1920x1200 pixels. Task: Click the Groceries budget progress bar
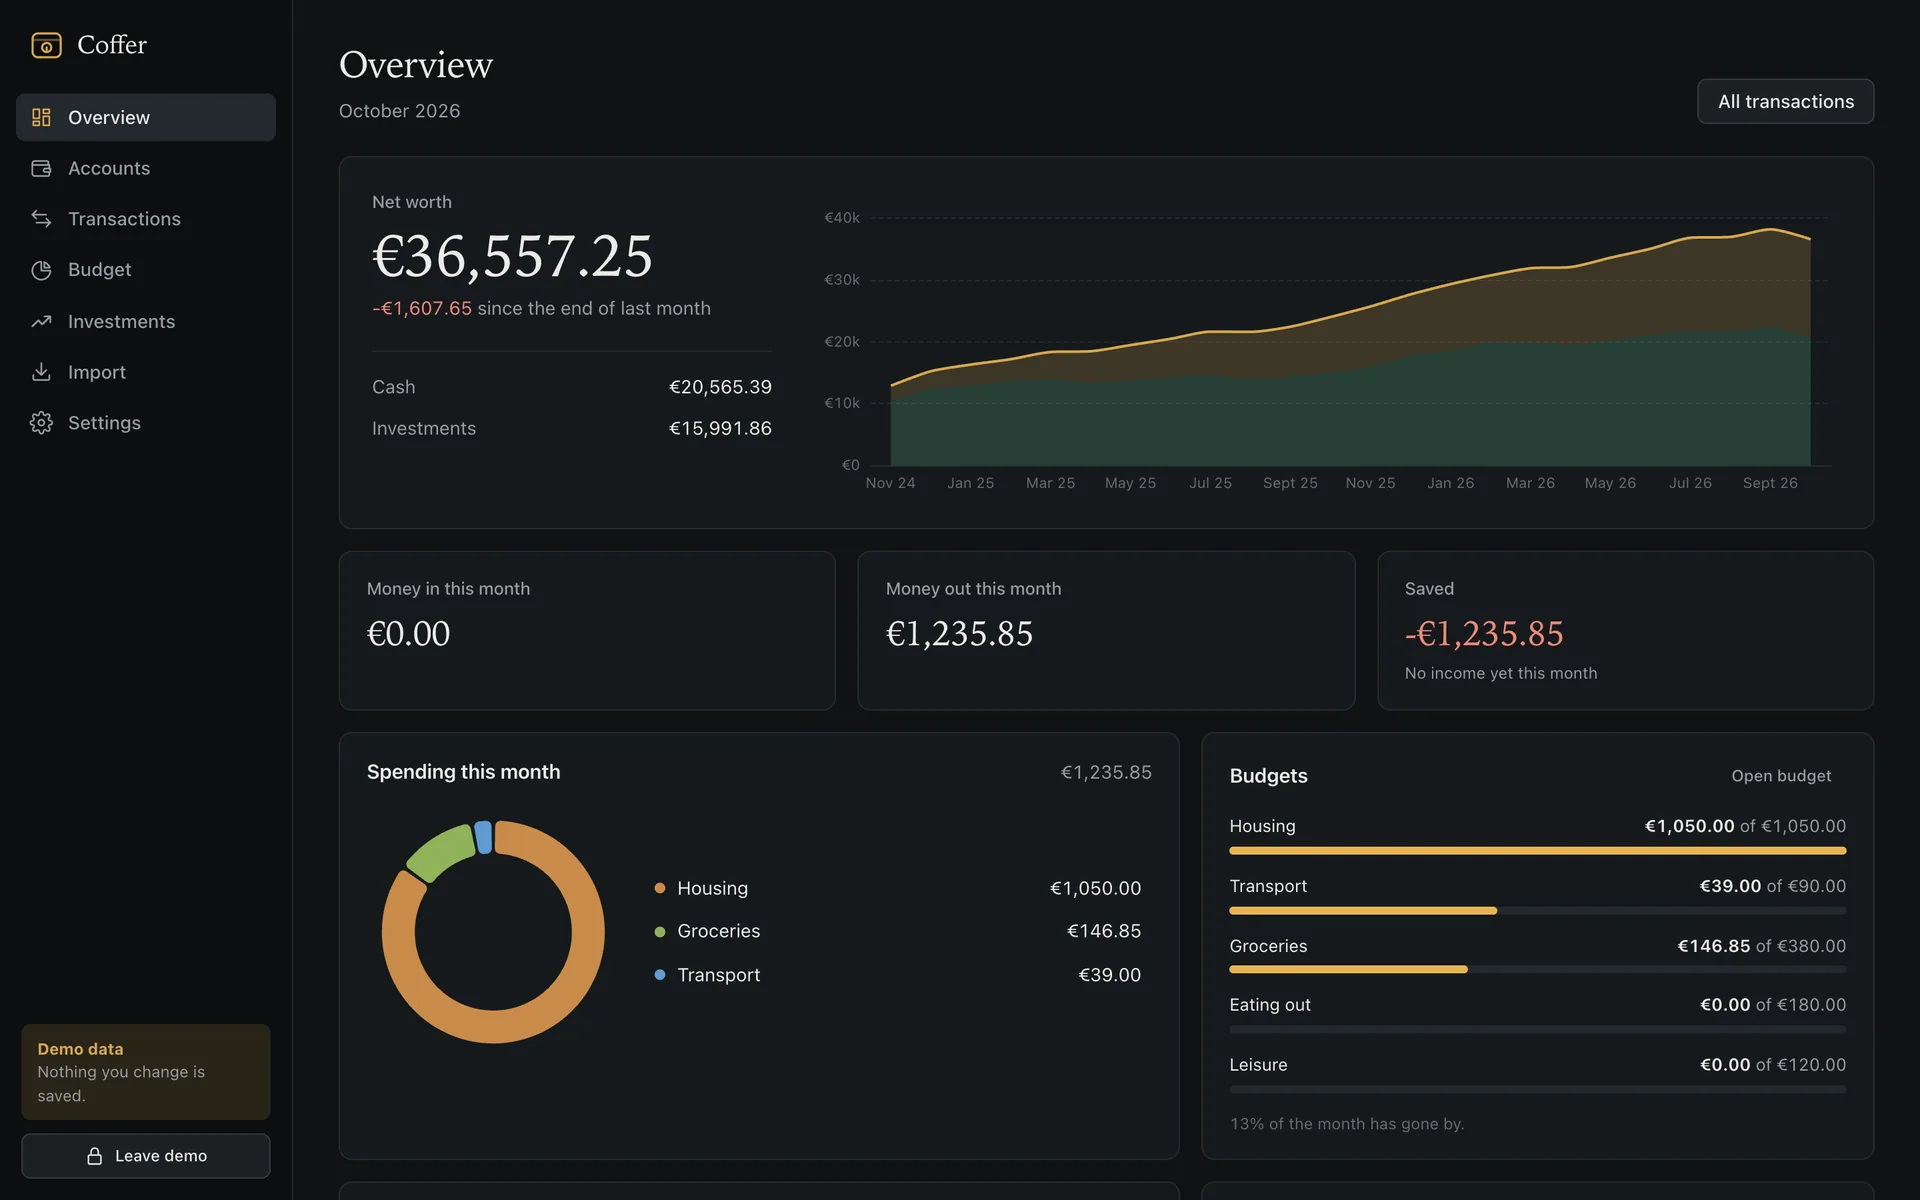coord(1537,970)
